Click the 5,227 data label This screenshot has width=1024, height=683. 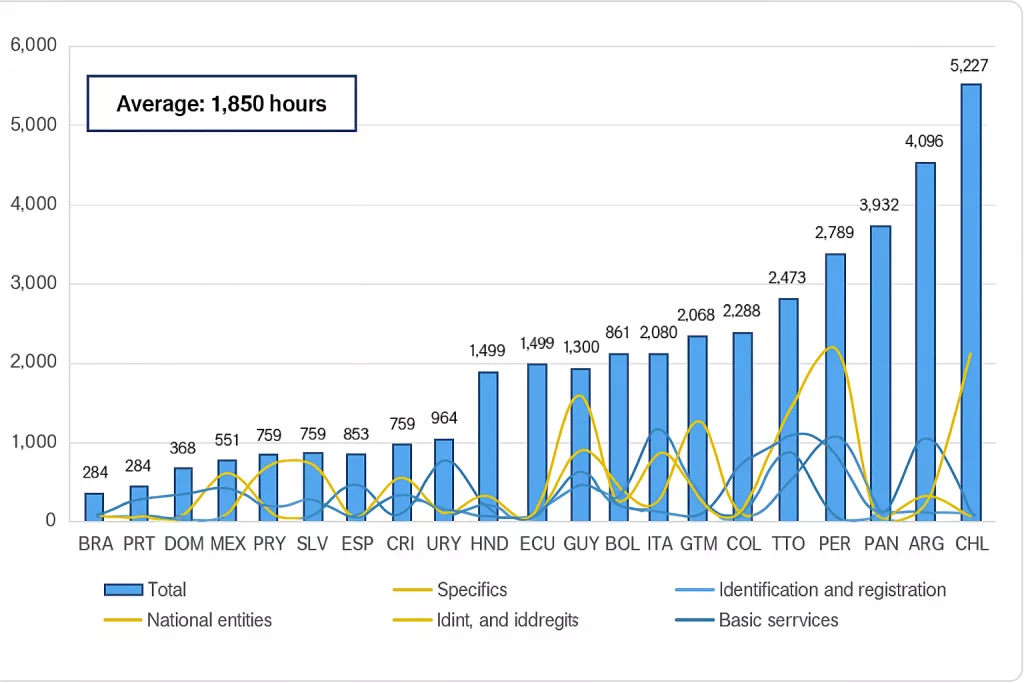point(970,67)
